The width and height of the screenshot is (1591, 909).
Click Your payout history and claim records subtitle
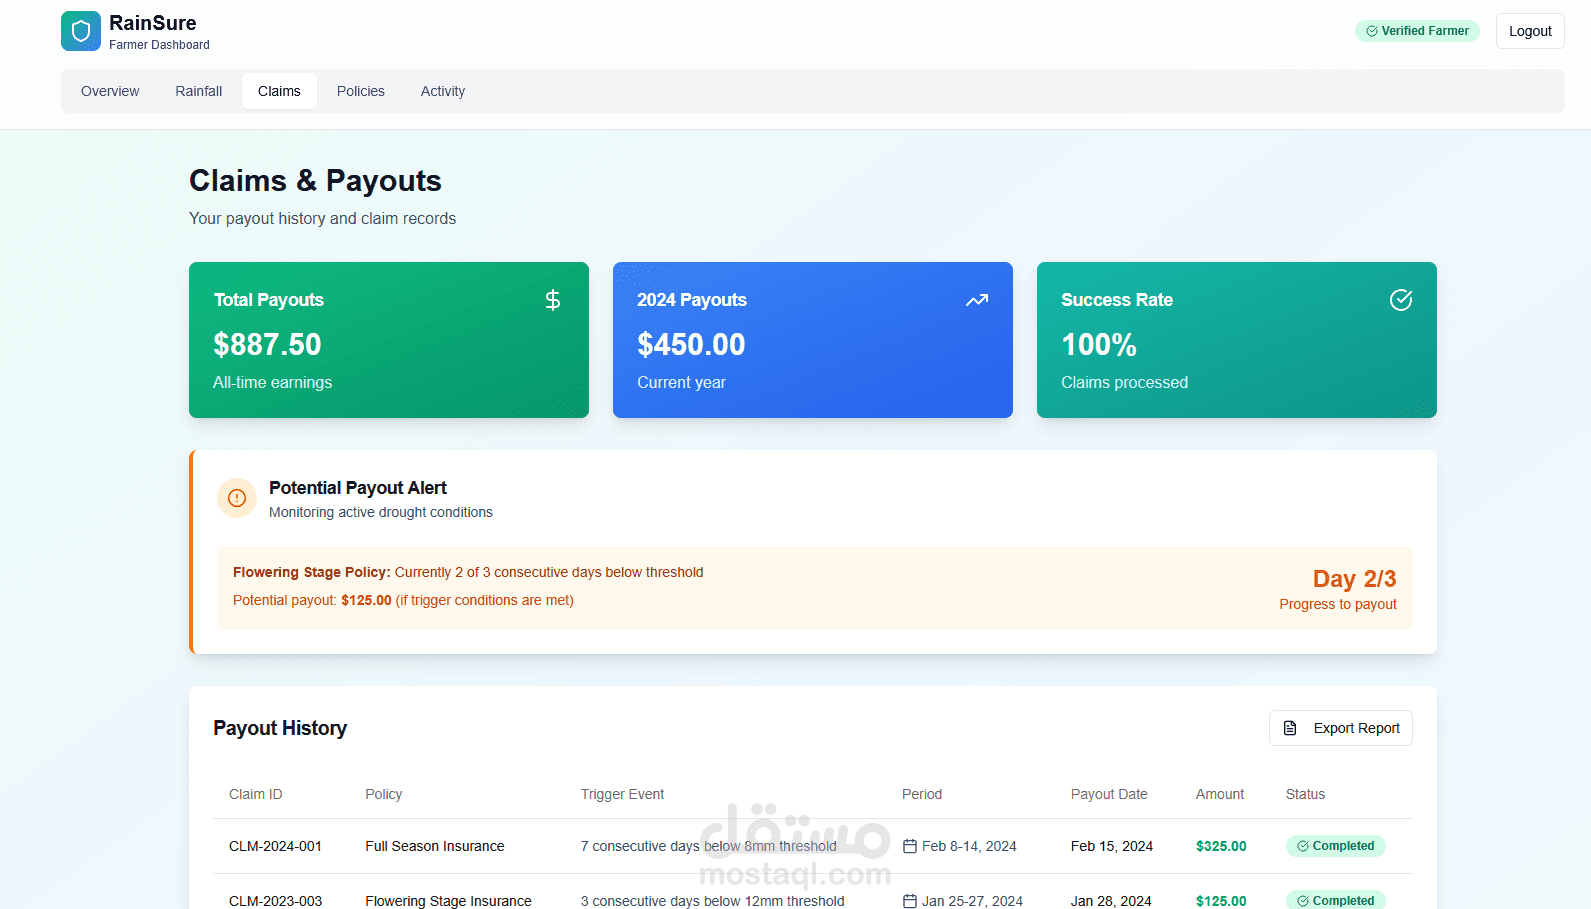click(x=322, y=218)
